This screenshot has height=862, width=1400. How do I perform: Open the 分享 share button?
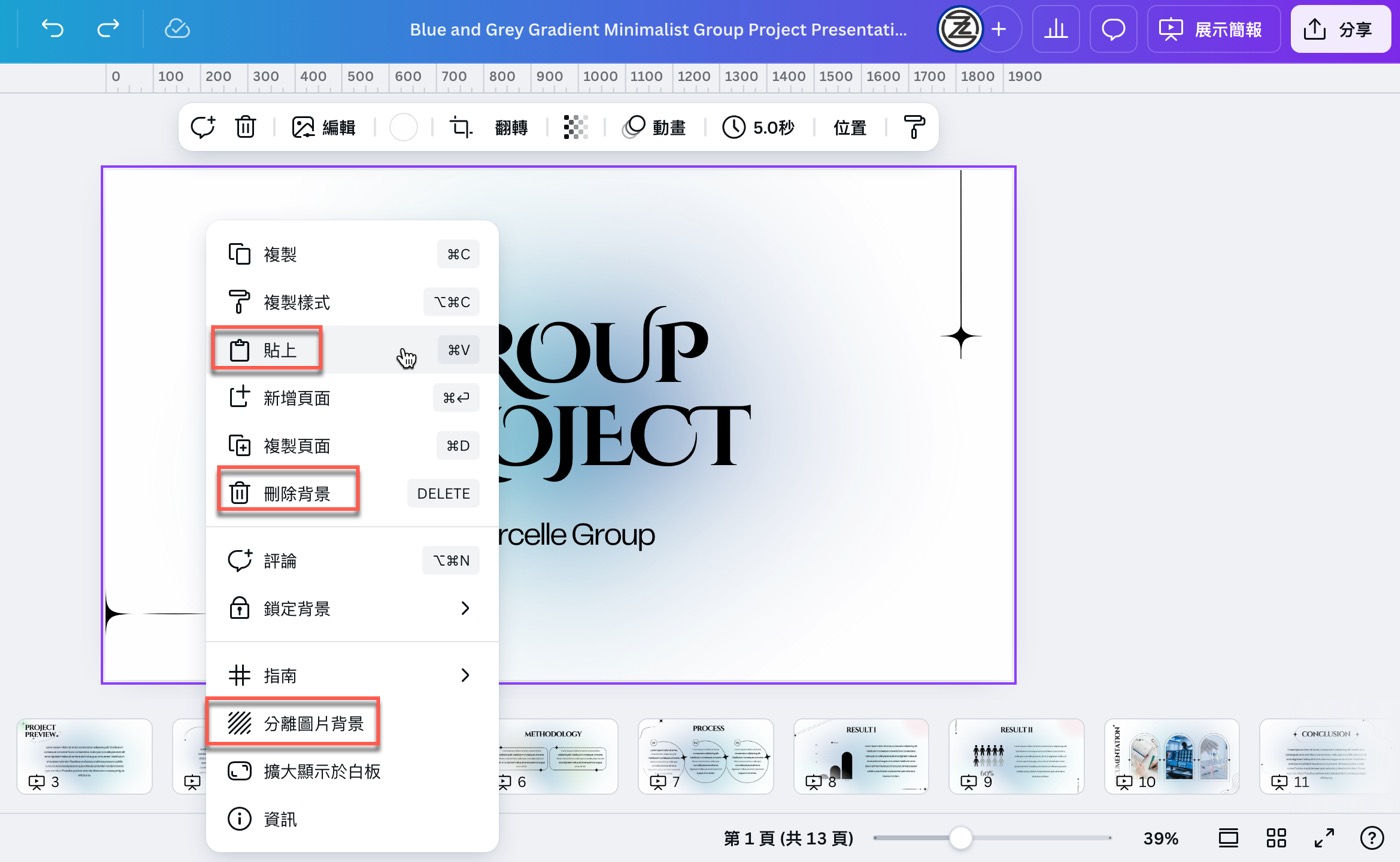coord(1340,29)
